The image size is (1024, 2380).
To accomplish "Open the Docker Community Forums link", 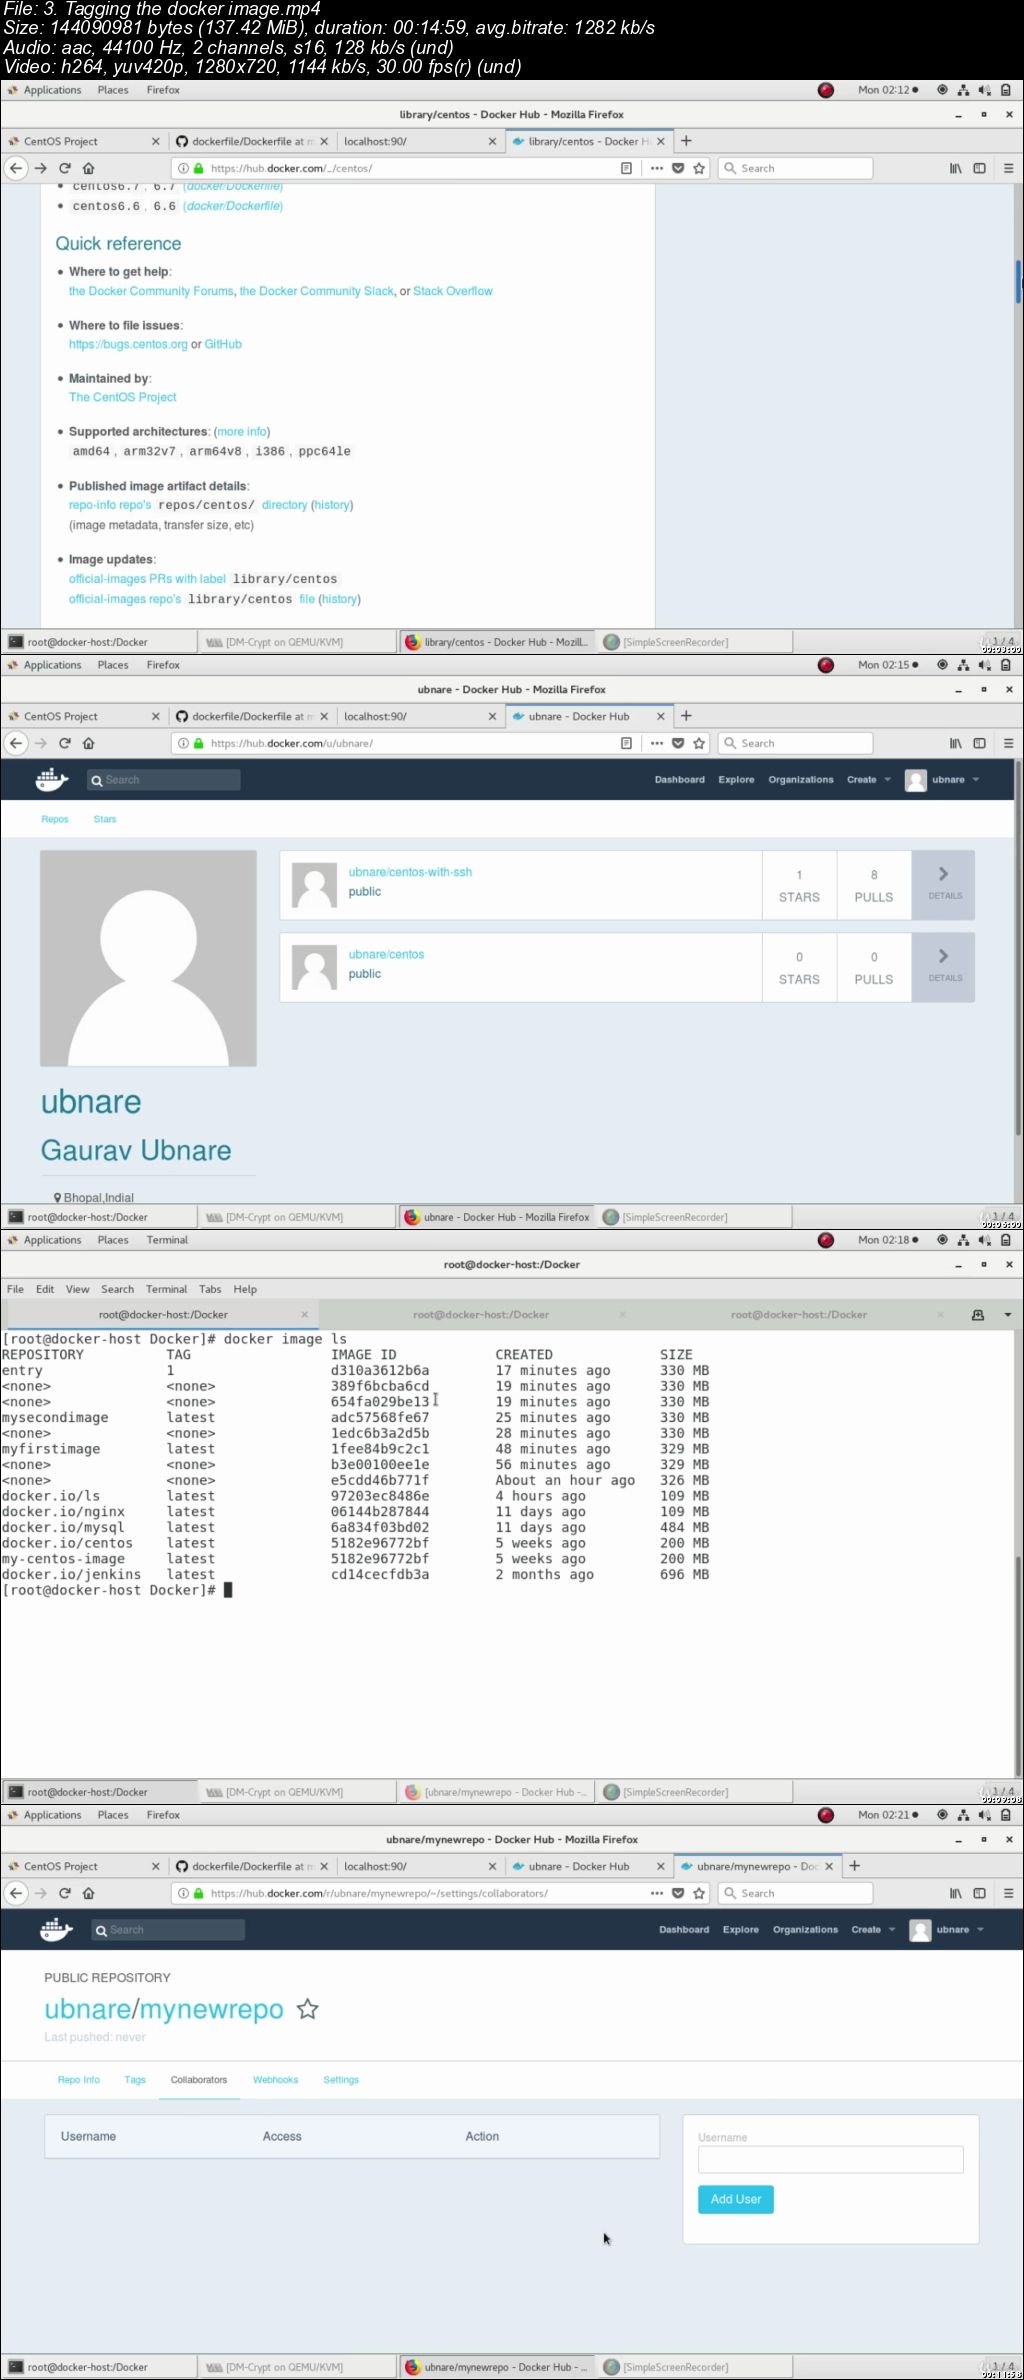I will (151, 291).
